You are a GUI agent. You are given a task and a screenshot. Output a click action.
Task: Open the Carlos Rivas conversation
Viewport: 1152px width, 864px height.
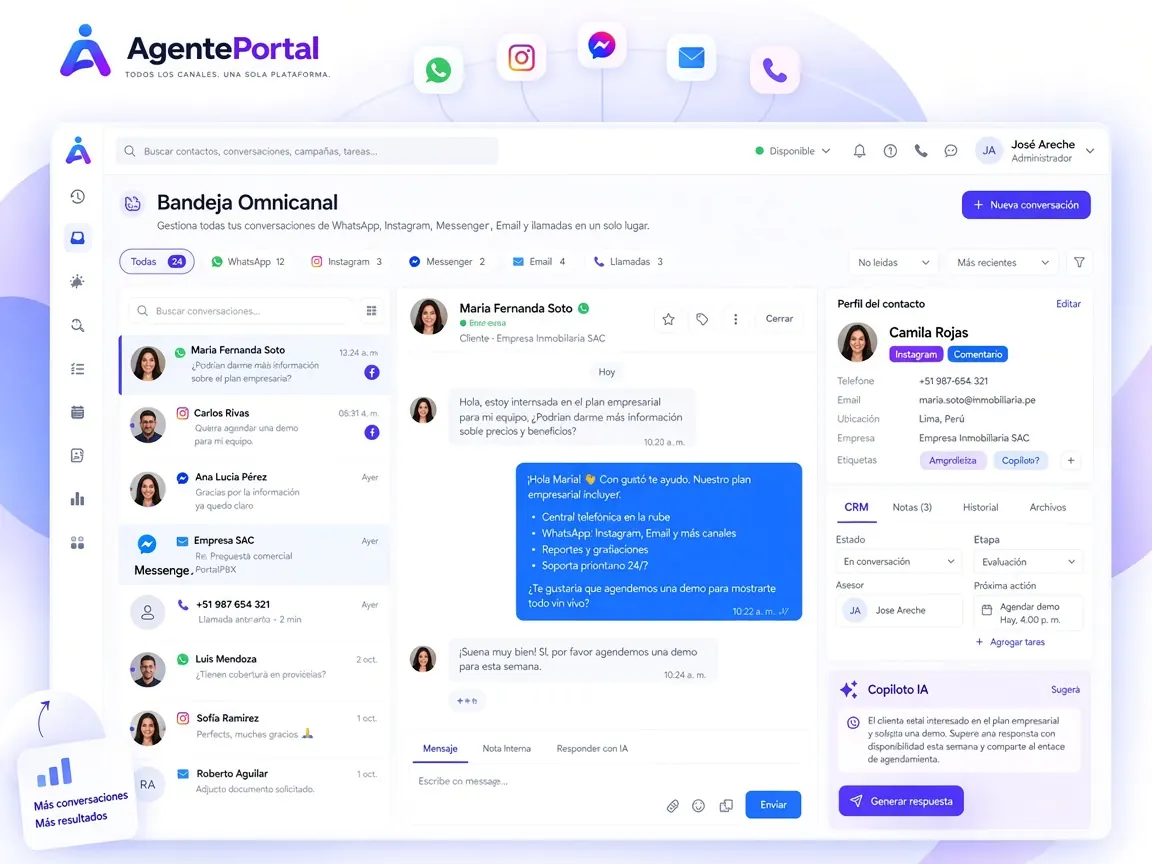[x=254, y=426]
